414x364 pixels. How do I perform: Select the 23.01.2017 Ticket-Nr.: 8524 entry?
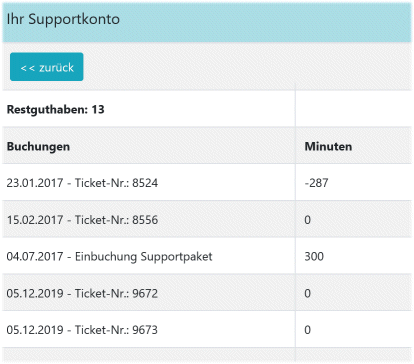(82, 183)
